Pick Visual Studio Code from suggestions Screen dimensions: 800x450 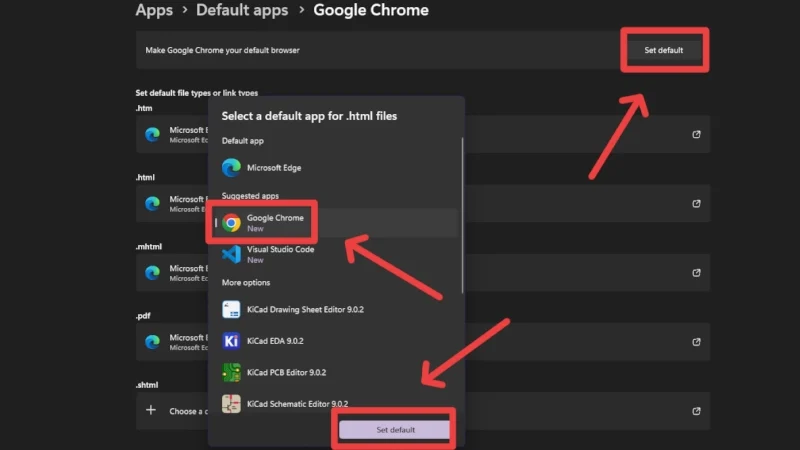click(x=335, y=254)
